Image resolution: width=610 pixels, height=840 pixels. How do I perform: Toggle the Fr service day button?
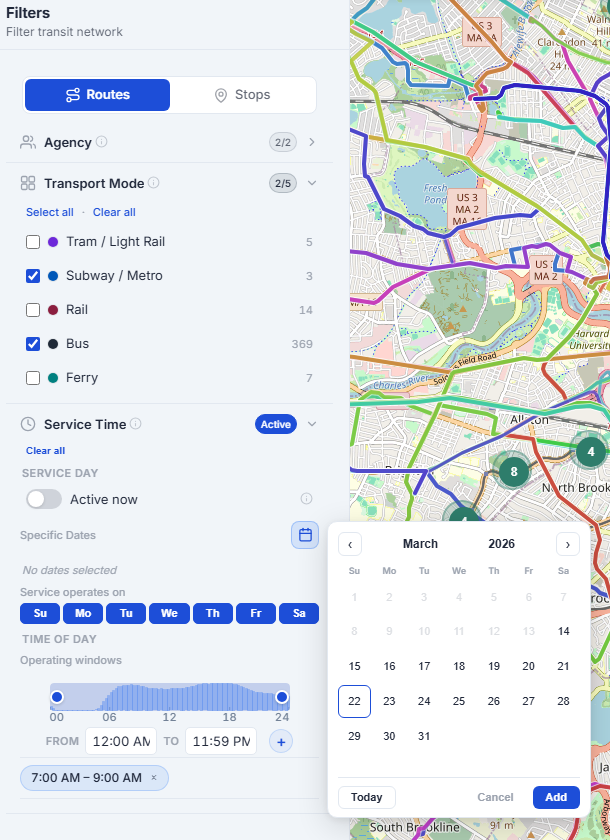(x=256, y=613)
